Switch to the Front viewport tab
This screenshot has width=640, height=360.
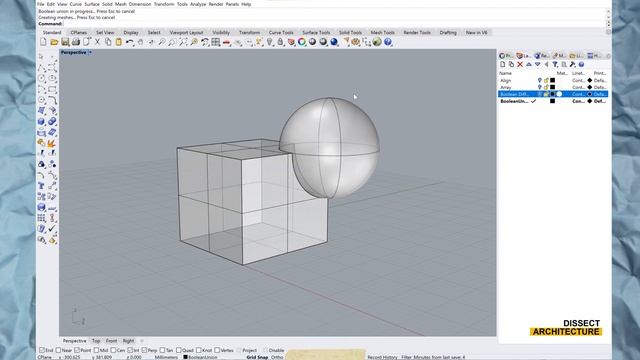click(x=111, y=341)
